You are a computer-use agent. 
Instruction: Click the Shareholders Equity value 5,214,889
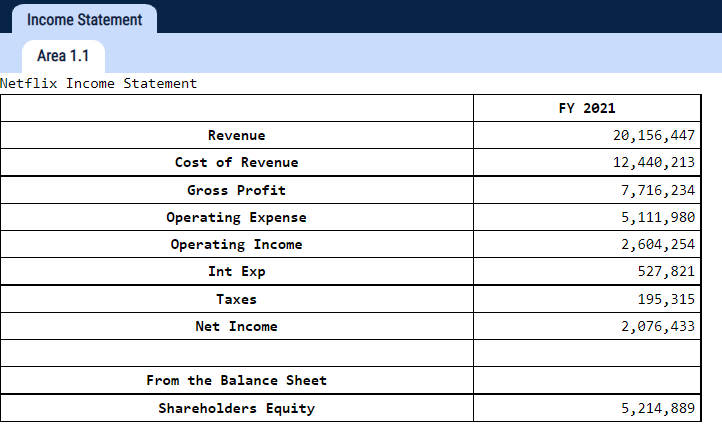tap(658, 408)
